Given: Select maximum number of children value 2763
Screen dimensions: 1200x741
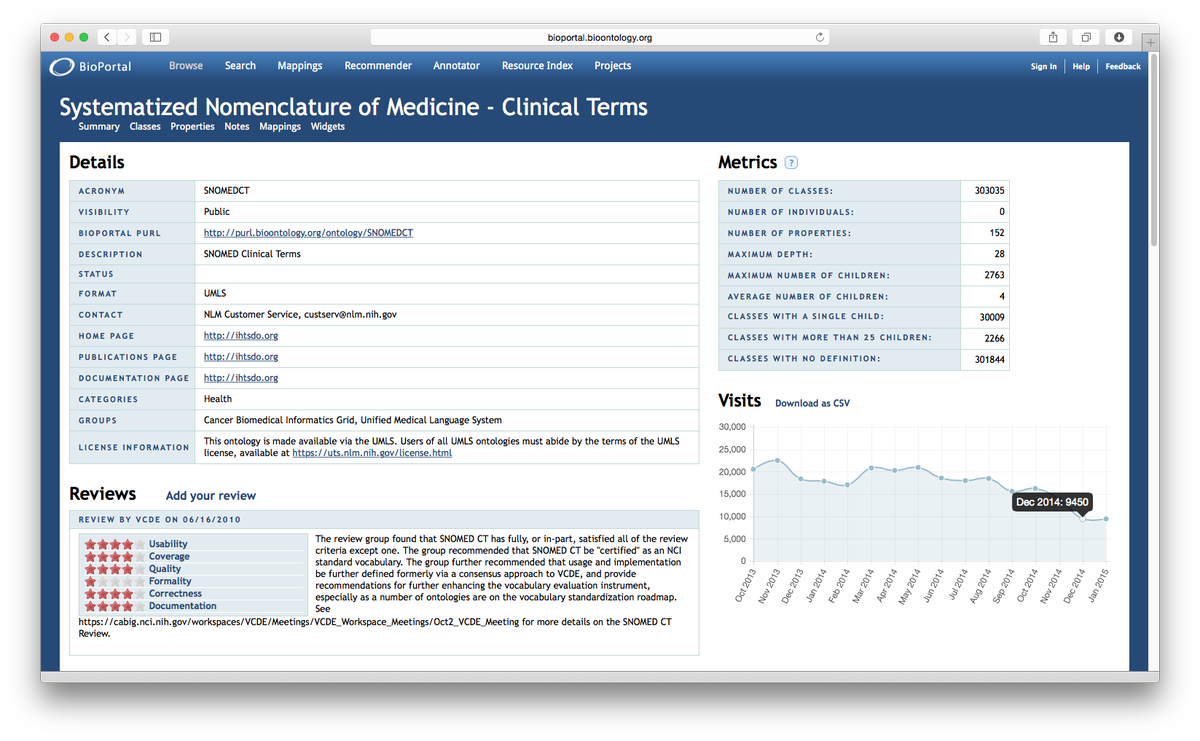Looking at the screenshot, I should point(995,275).
